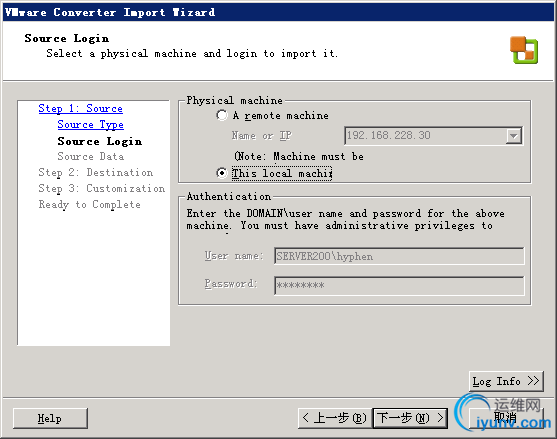Click the 'Select a physical machine' description text
The height and width of the screenshot is (439, 557).
[192, 54]
